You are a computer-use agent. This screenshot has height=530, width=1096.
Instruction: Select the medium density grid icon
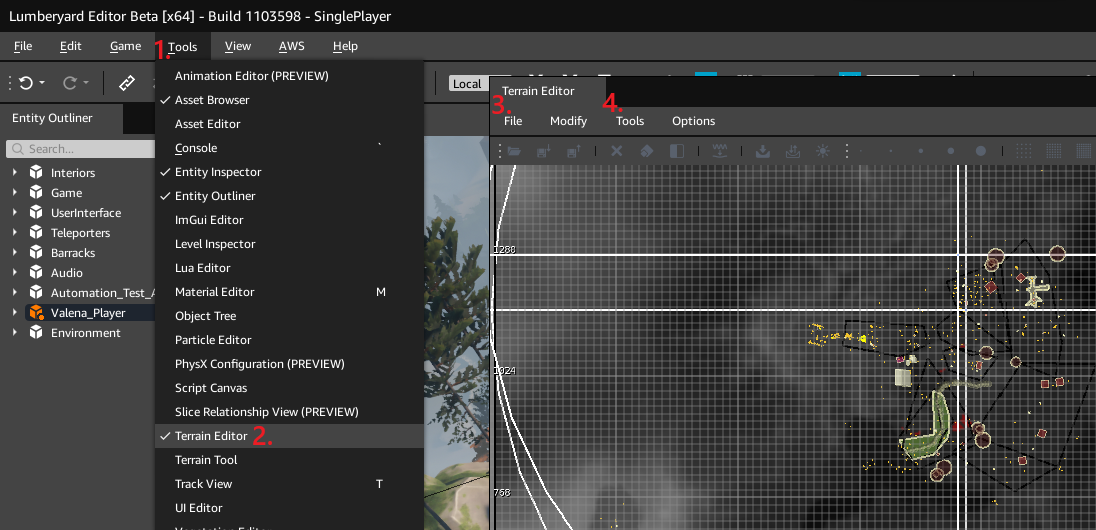tap(1053, 150)
